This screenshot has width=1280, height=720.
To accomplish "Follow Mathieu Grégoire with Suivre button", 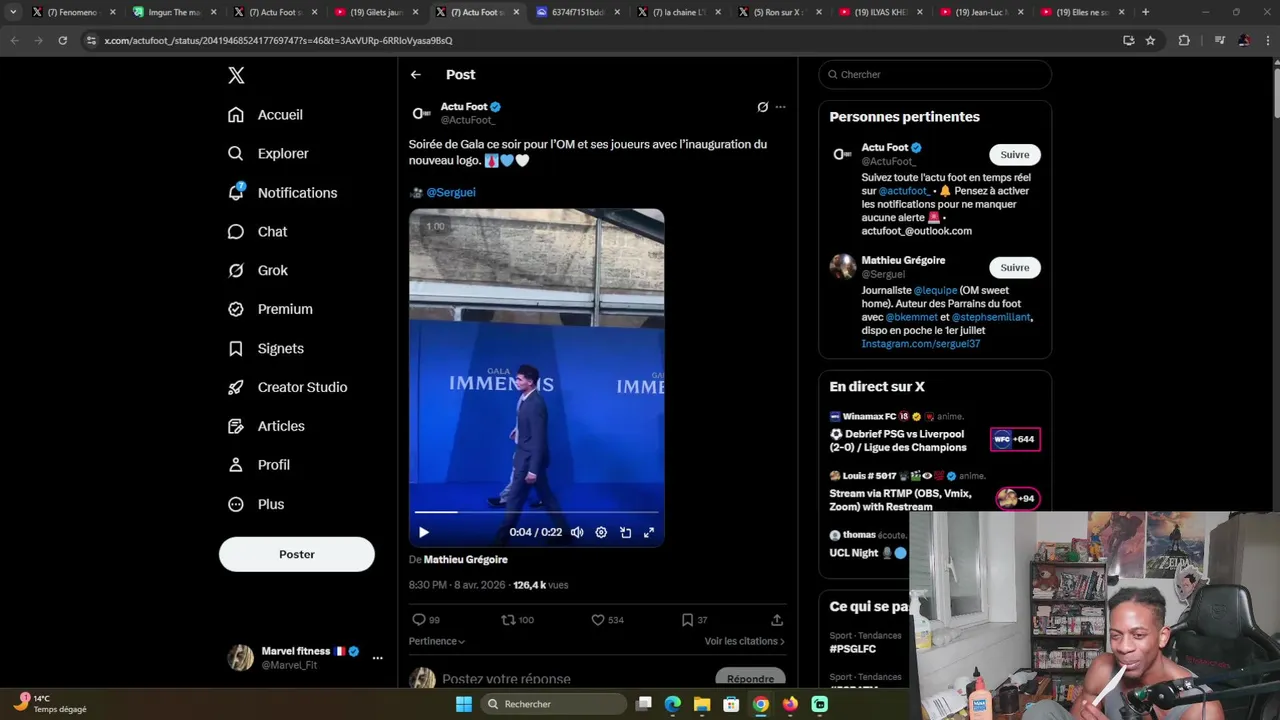I will click(x=1015, y=268).
